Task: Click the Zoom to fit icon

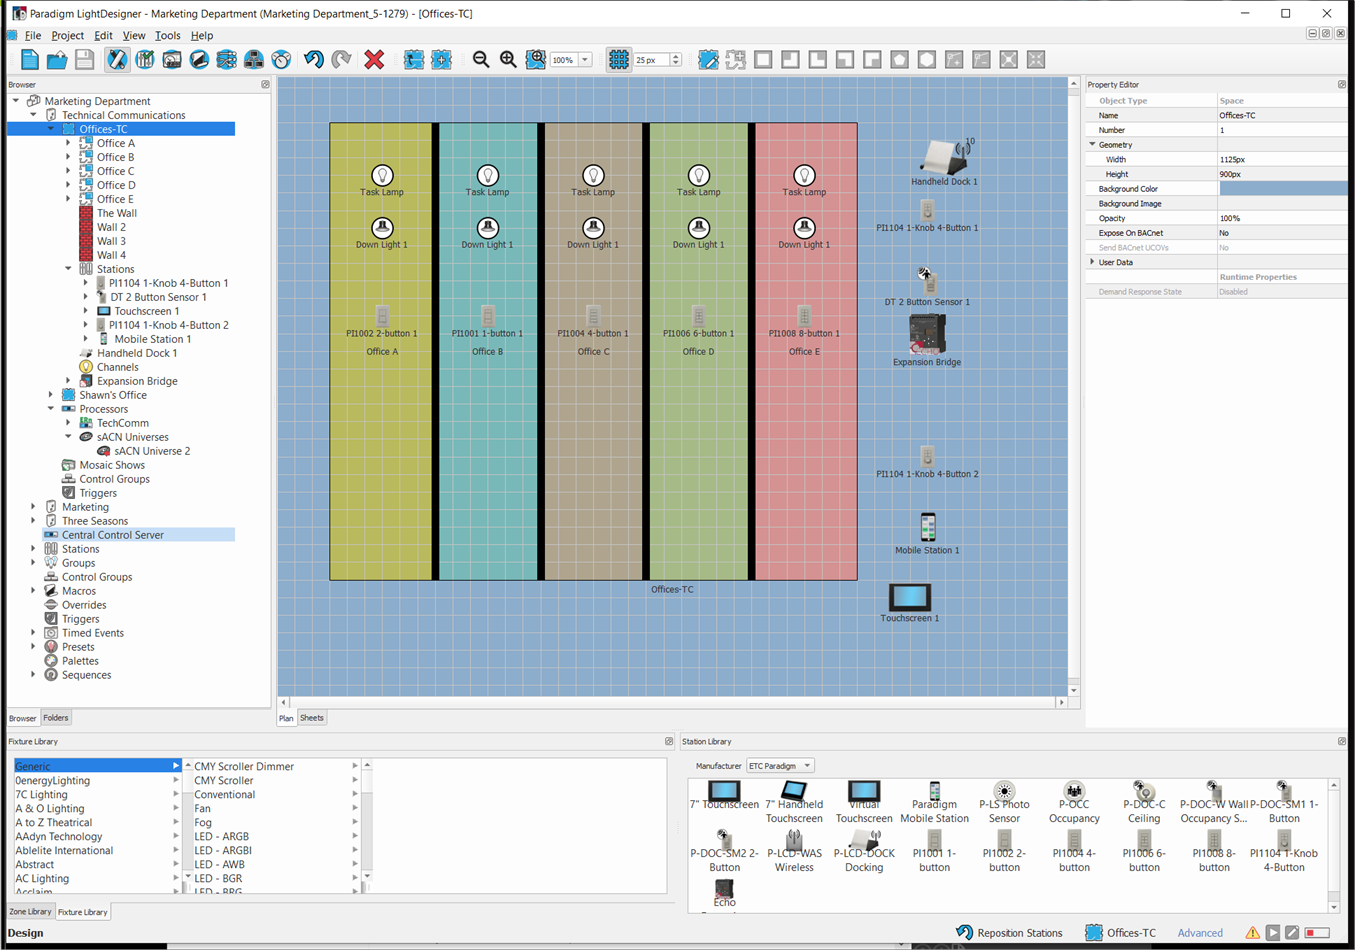Action: point(536,60)
